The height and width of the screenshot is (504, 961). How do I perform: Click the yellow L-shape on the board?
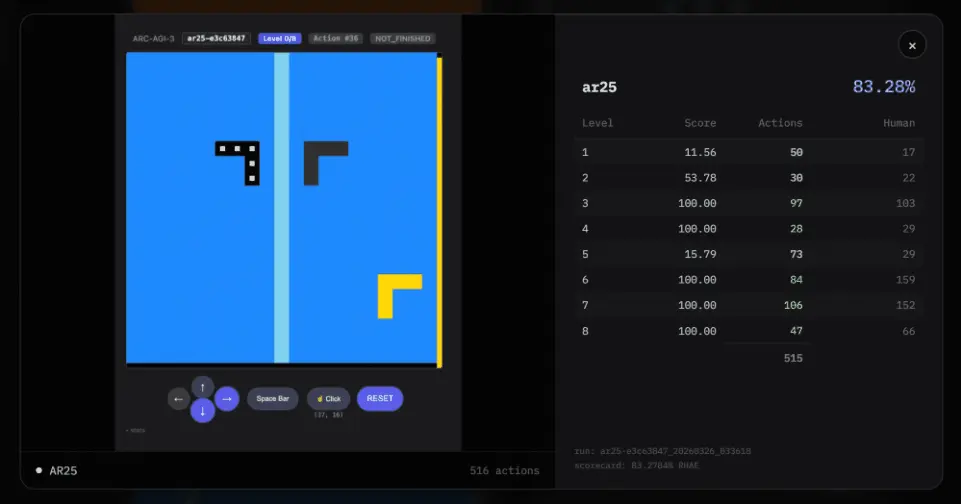(x=400, y=296)
